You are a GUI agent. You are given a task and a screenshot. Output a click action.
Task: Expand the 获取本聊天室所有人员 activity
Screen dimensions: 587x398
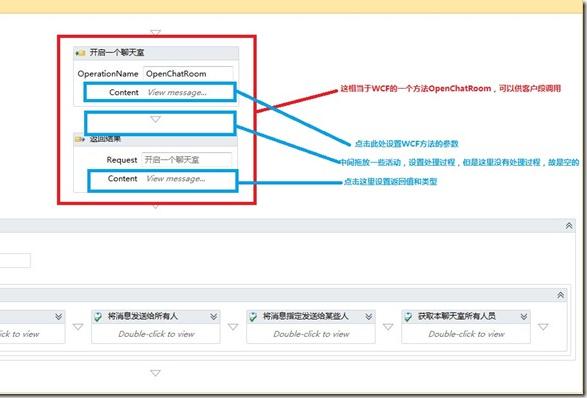point(524,317)
